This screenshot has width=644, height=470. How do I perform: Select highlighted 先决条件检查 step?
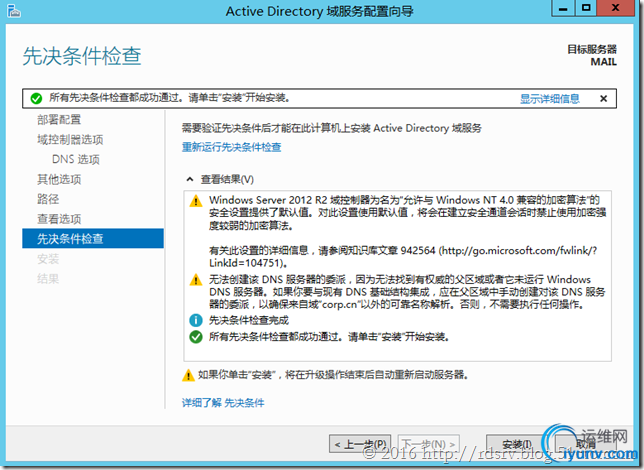(x=93, y=239)
